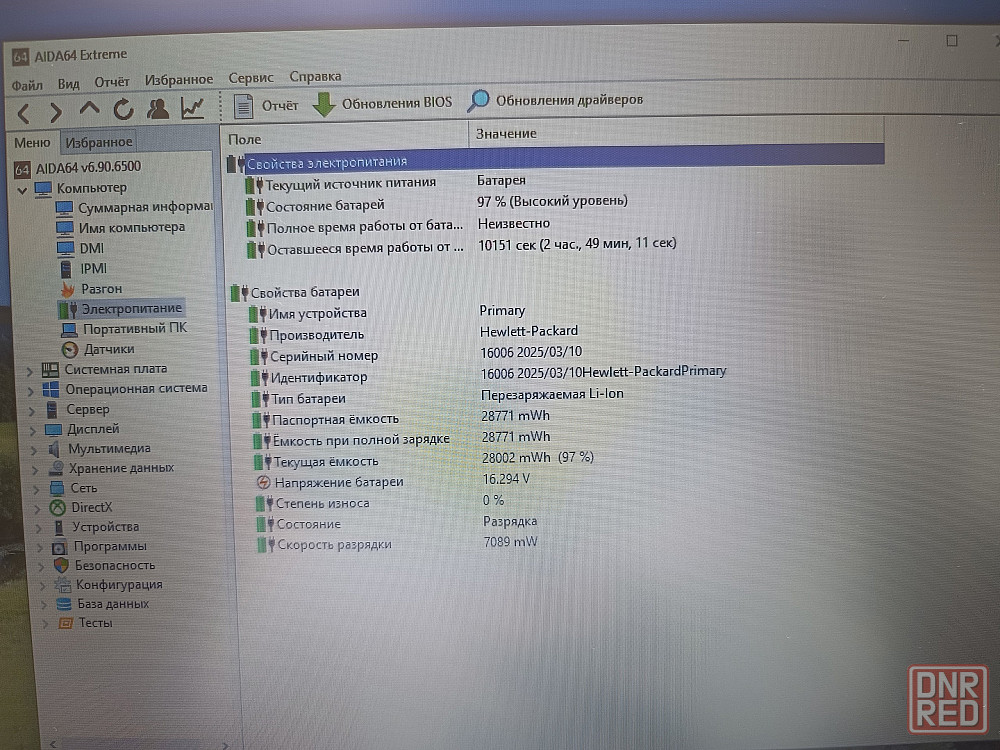Open the Сервис menu
Viewport: 1000px width, 750px height.
click(x=251, y=78)
